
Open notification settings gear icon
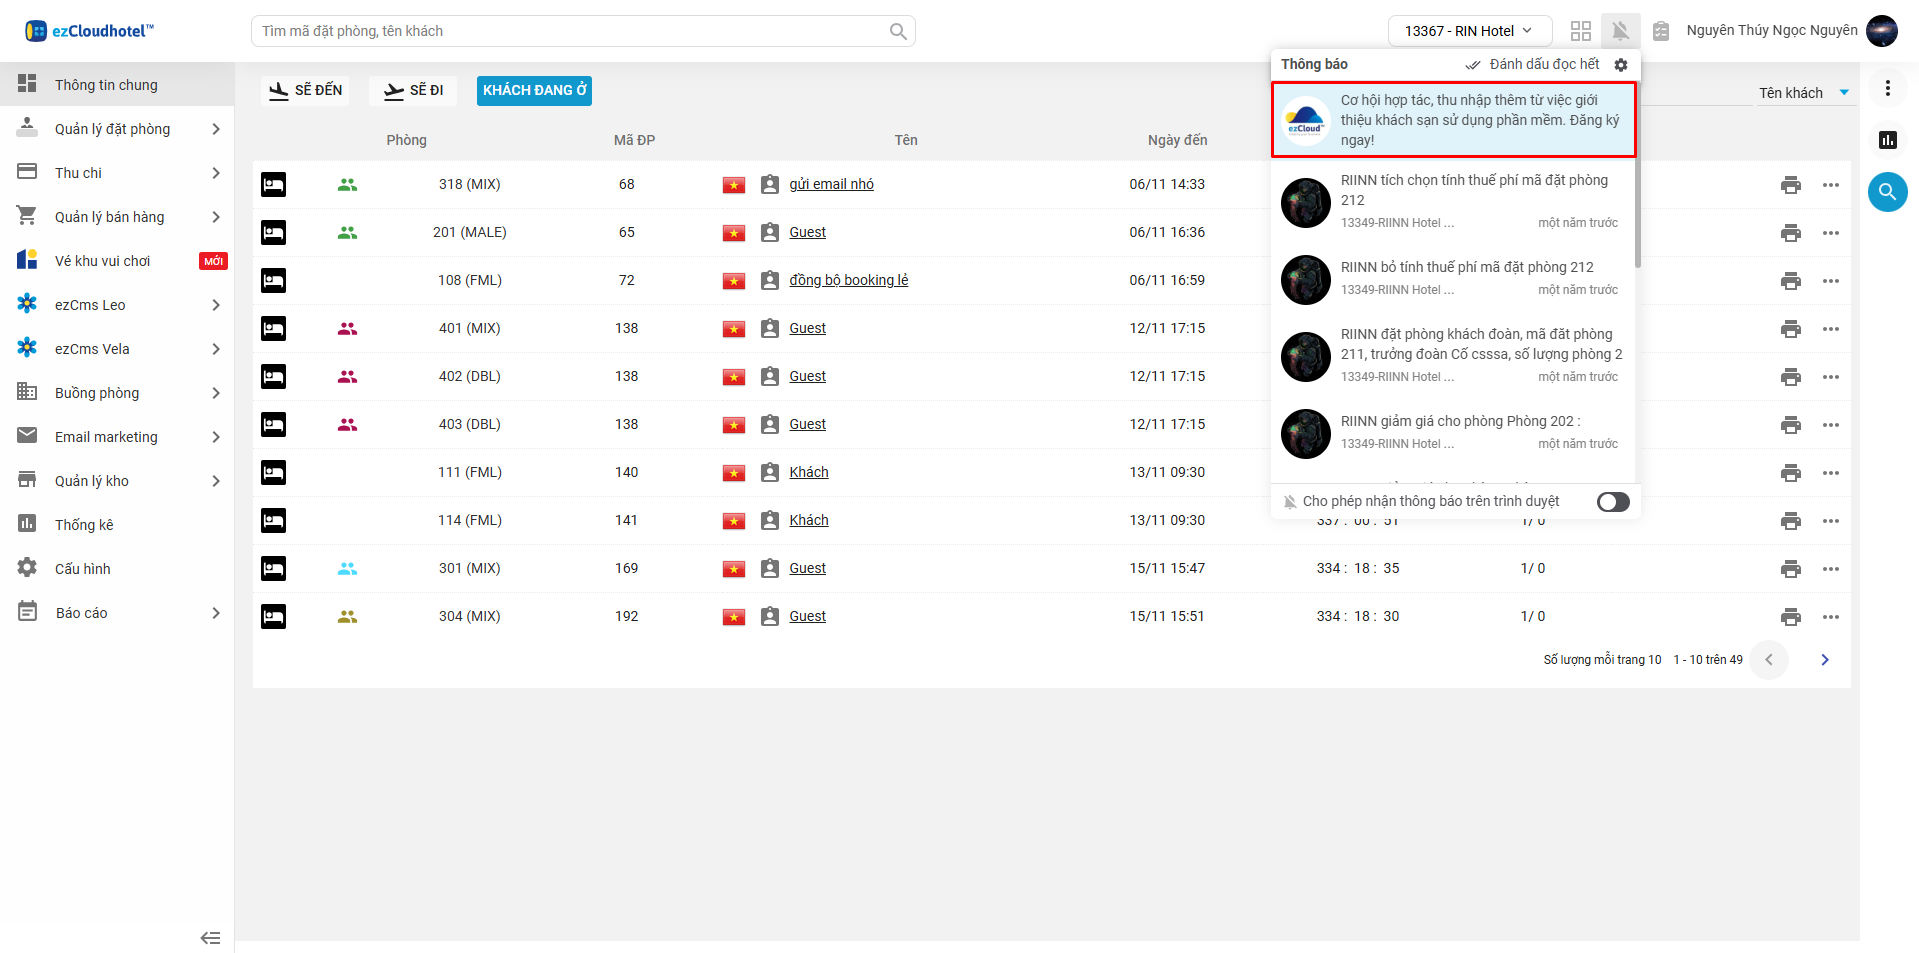(1621, 65)
